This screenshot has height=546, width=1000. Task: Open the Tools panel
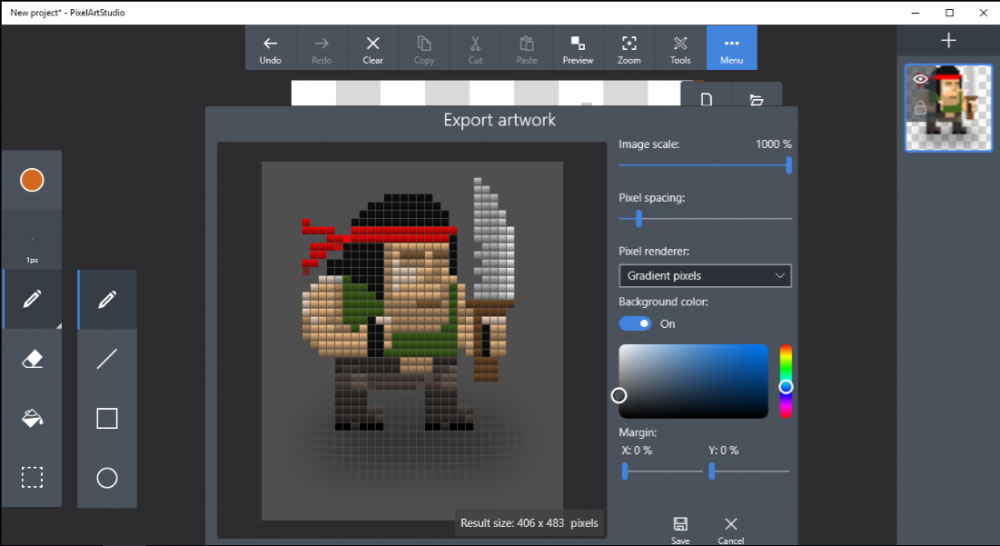680,48
